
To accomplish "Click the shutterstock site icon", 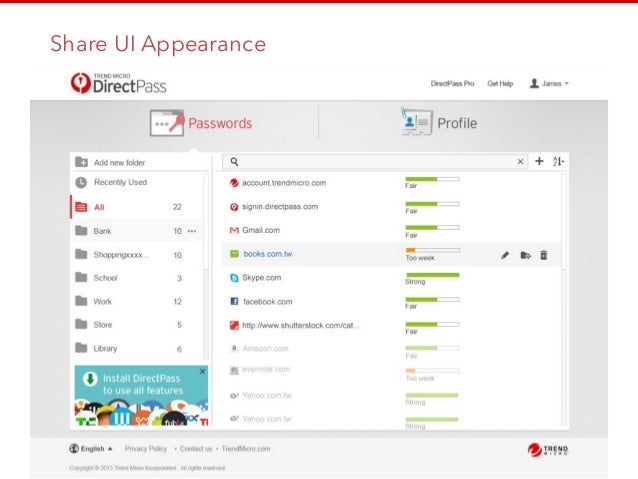I will point(234,325).
